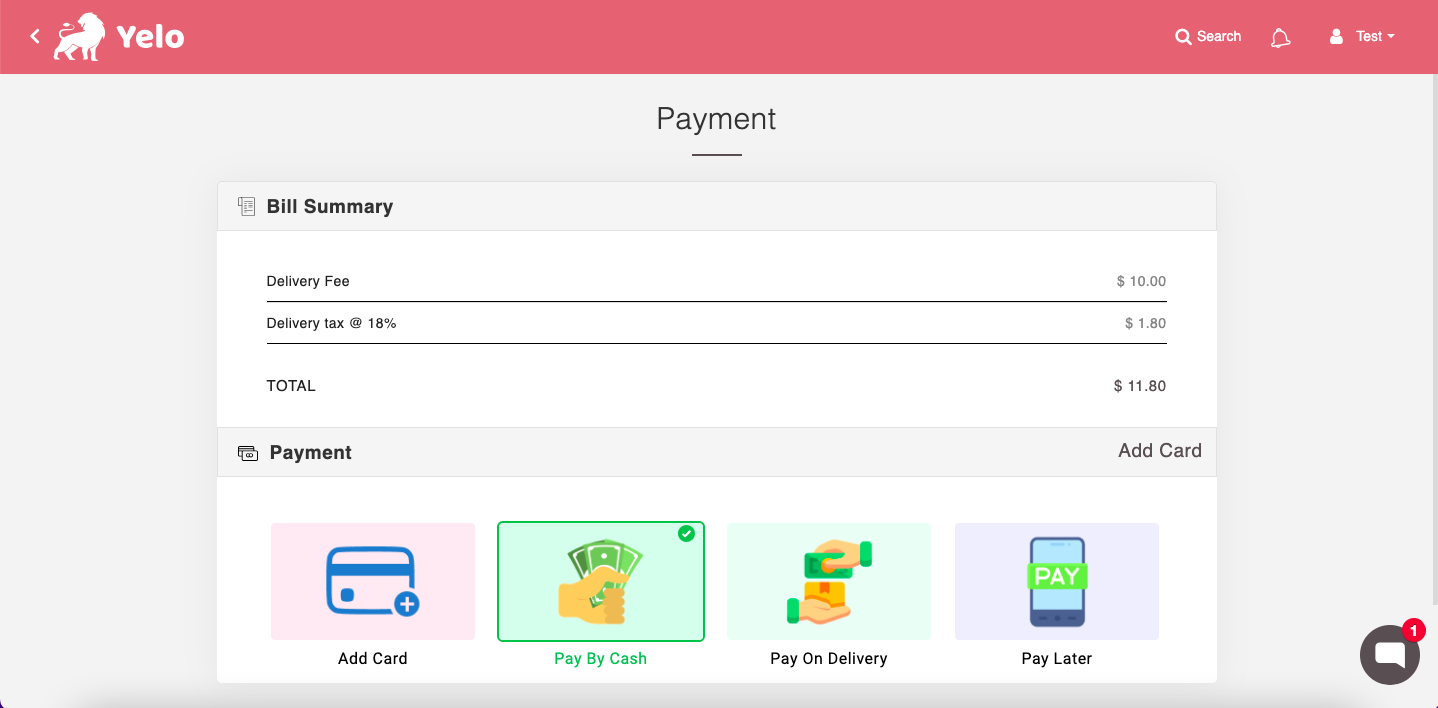The image size is (1438, 708).
Task: Choose Pay Later phone option
Action: [1057, 581]
